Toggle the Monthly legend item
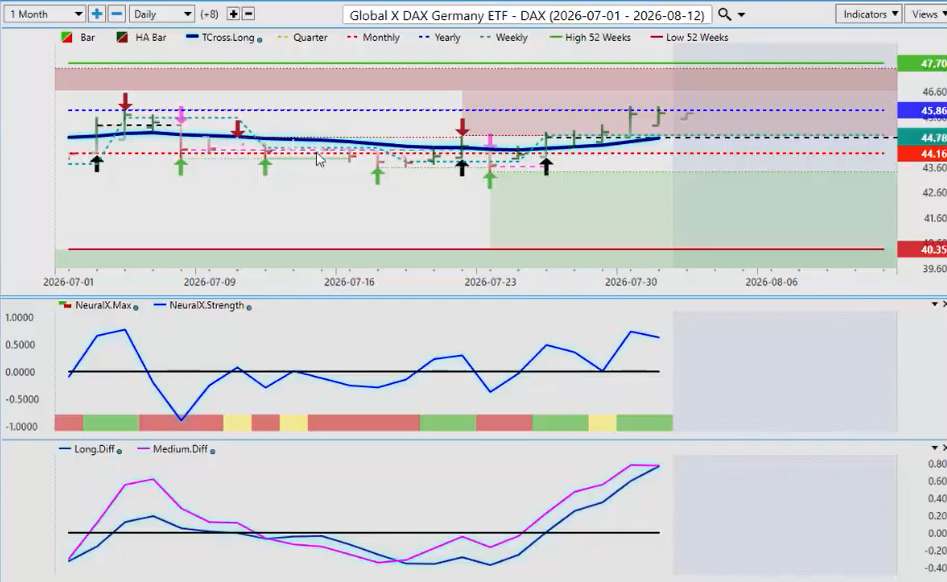The image size is (947, 582). [x=373, y=37]
